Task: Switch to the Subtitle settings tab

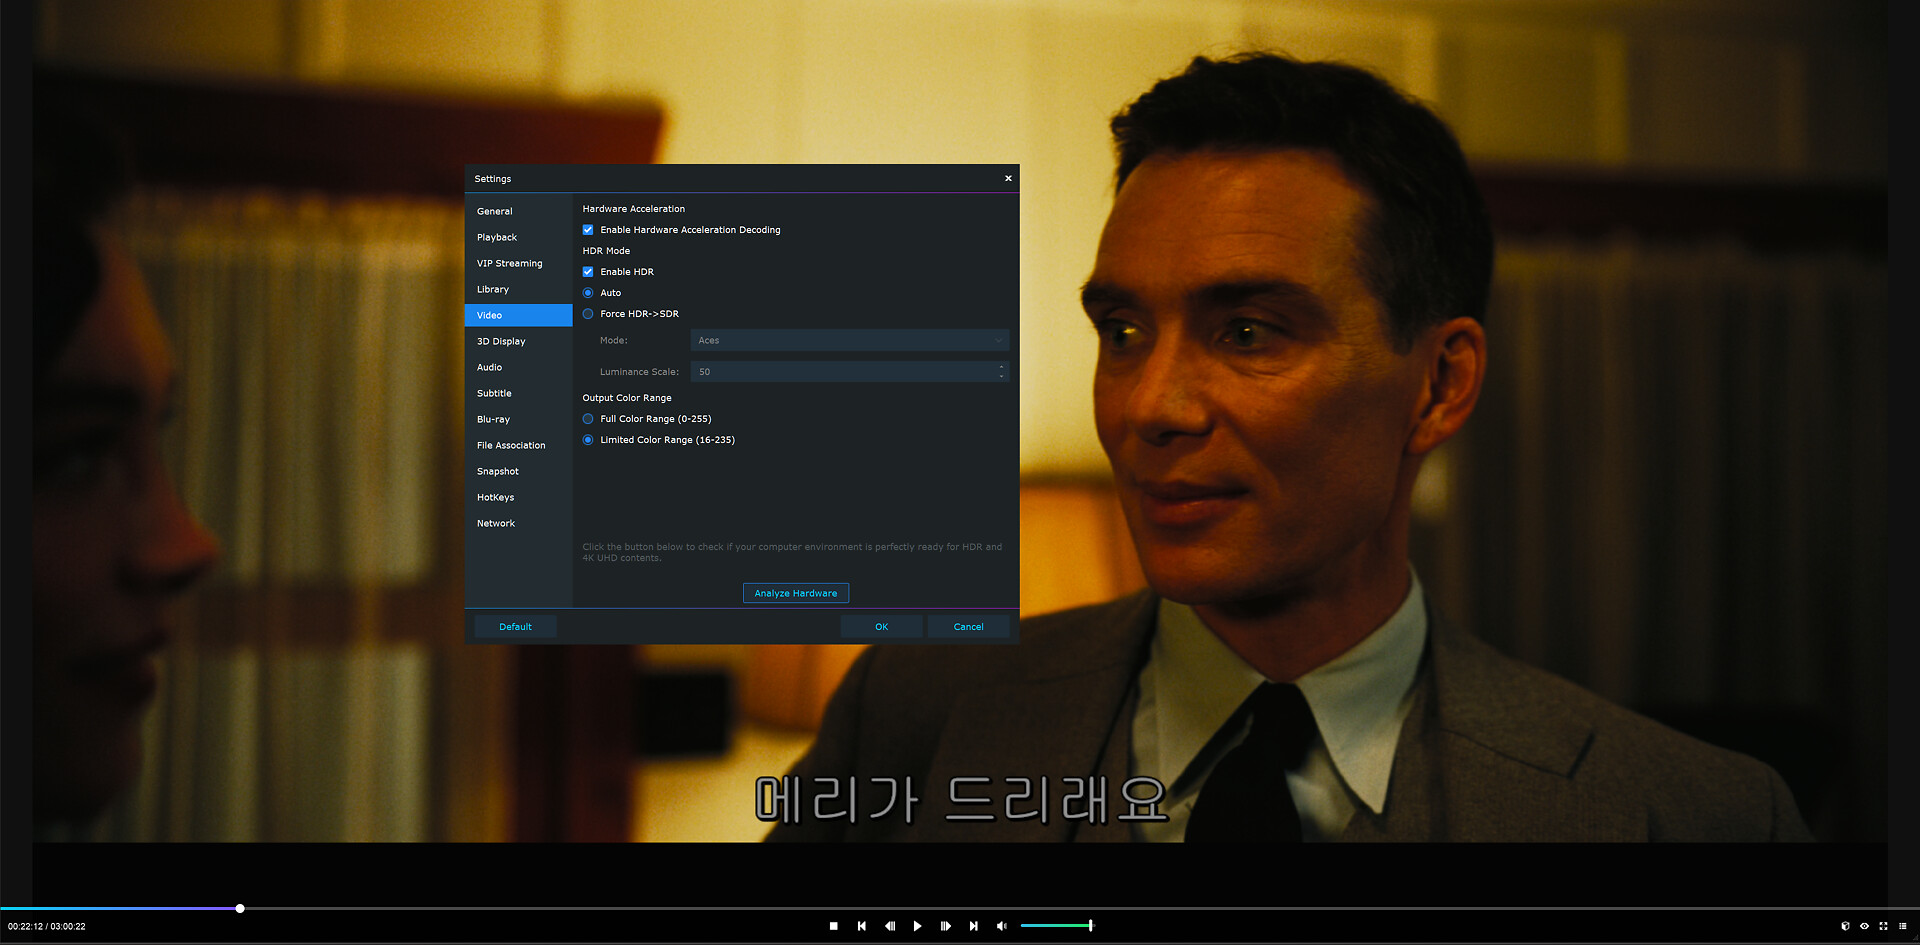Action: [494, 394]
